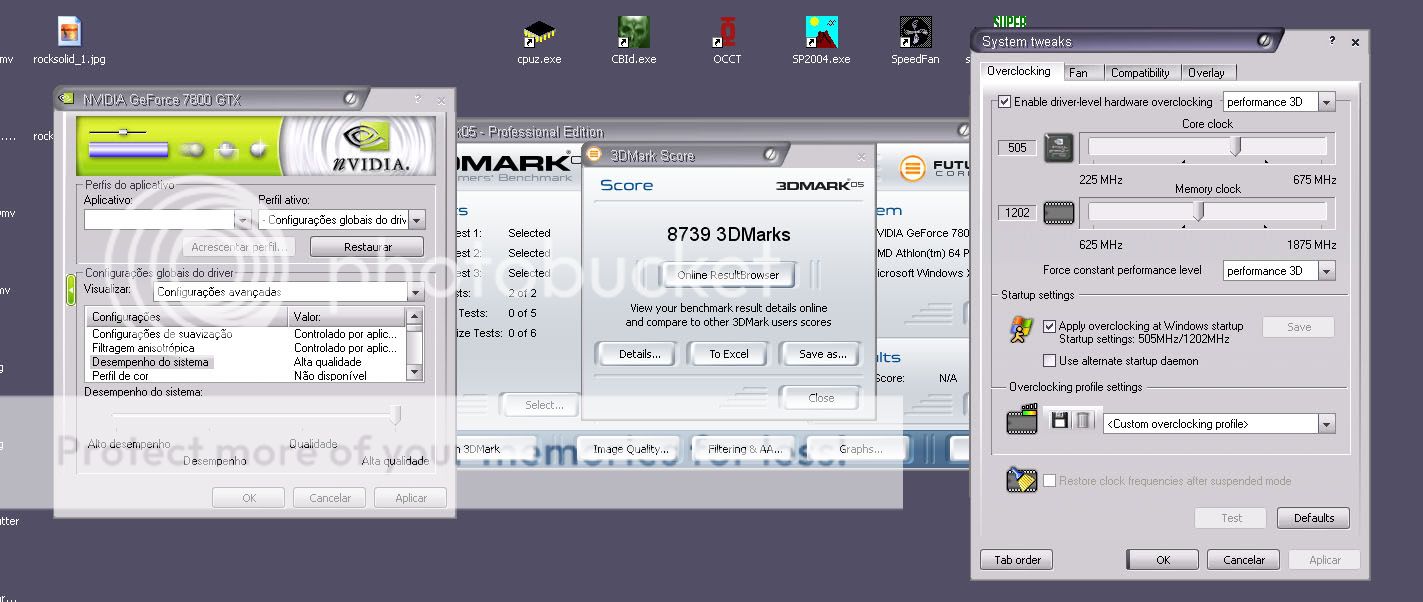
Task: Select Filtragem anisotrópica list row
Action: (247, 348)
